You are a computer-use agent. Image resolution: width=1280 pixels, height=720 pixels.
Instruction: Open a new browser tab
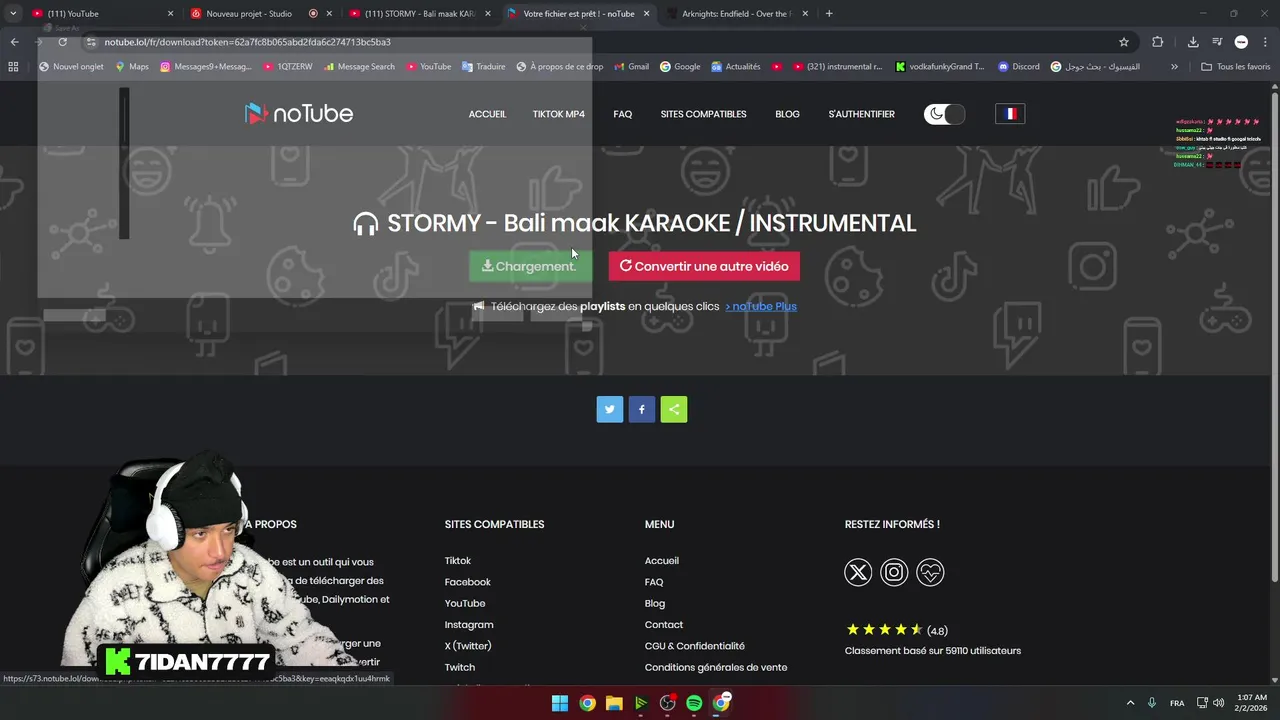pos(829,14)
